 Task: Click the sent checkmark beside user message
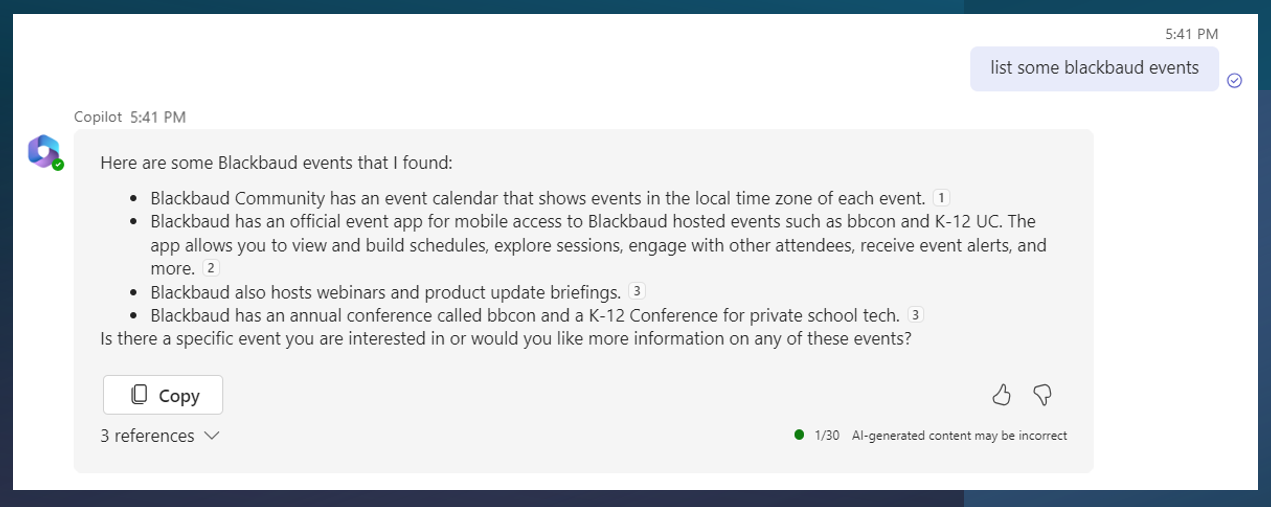pyautogui.click(x=1234, y=80)
